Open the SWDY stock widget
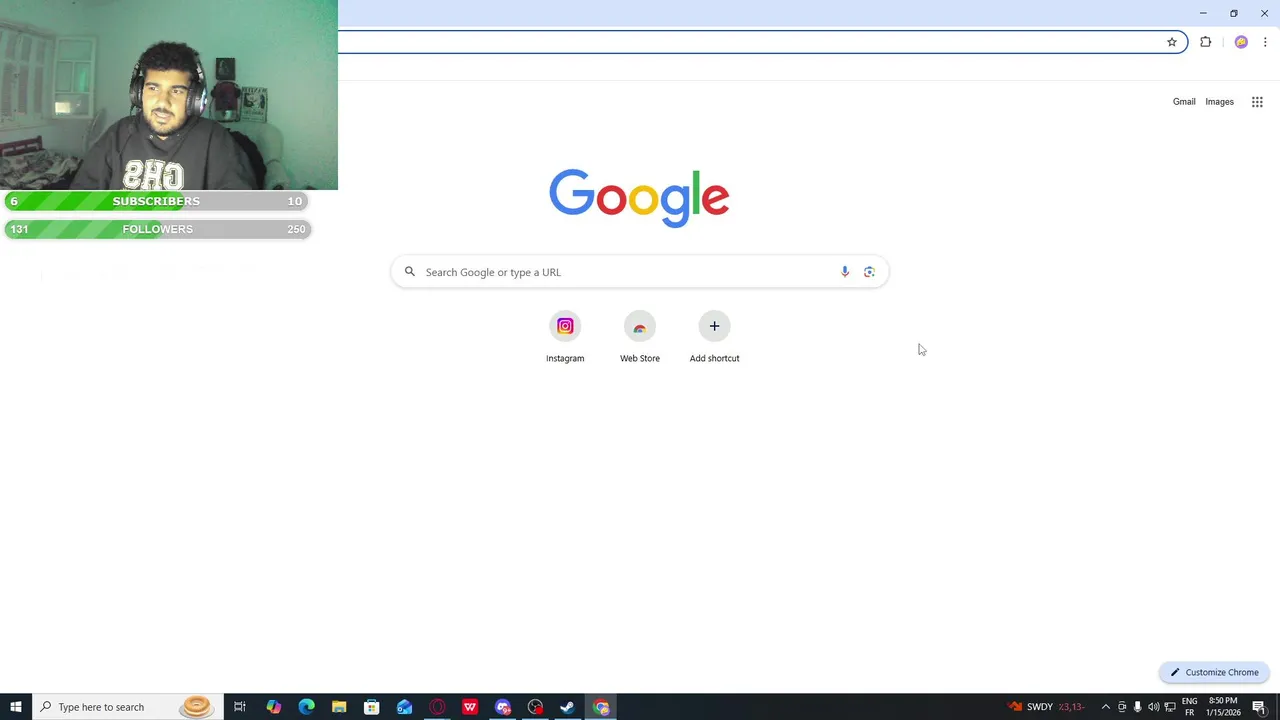 1046,707
